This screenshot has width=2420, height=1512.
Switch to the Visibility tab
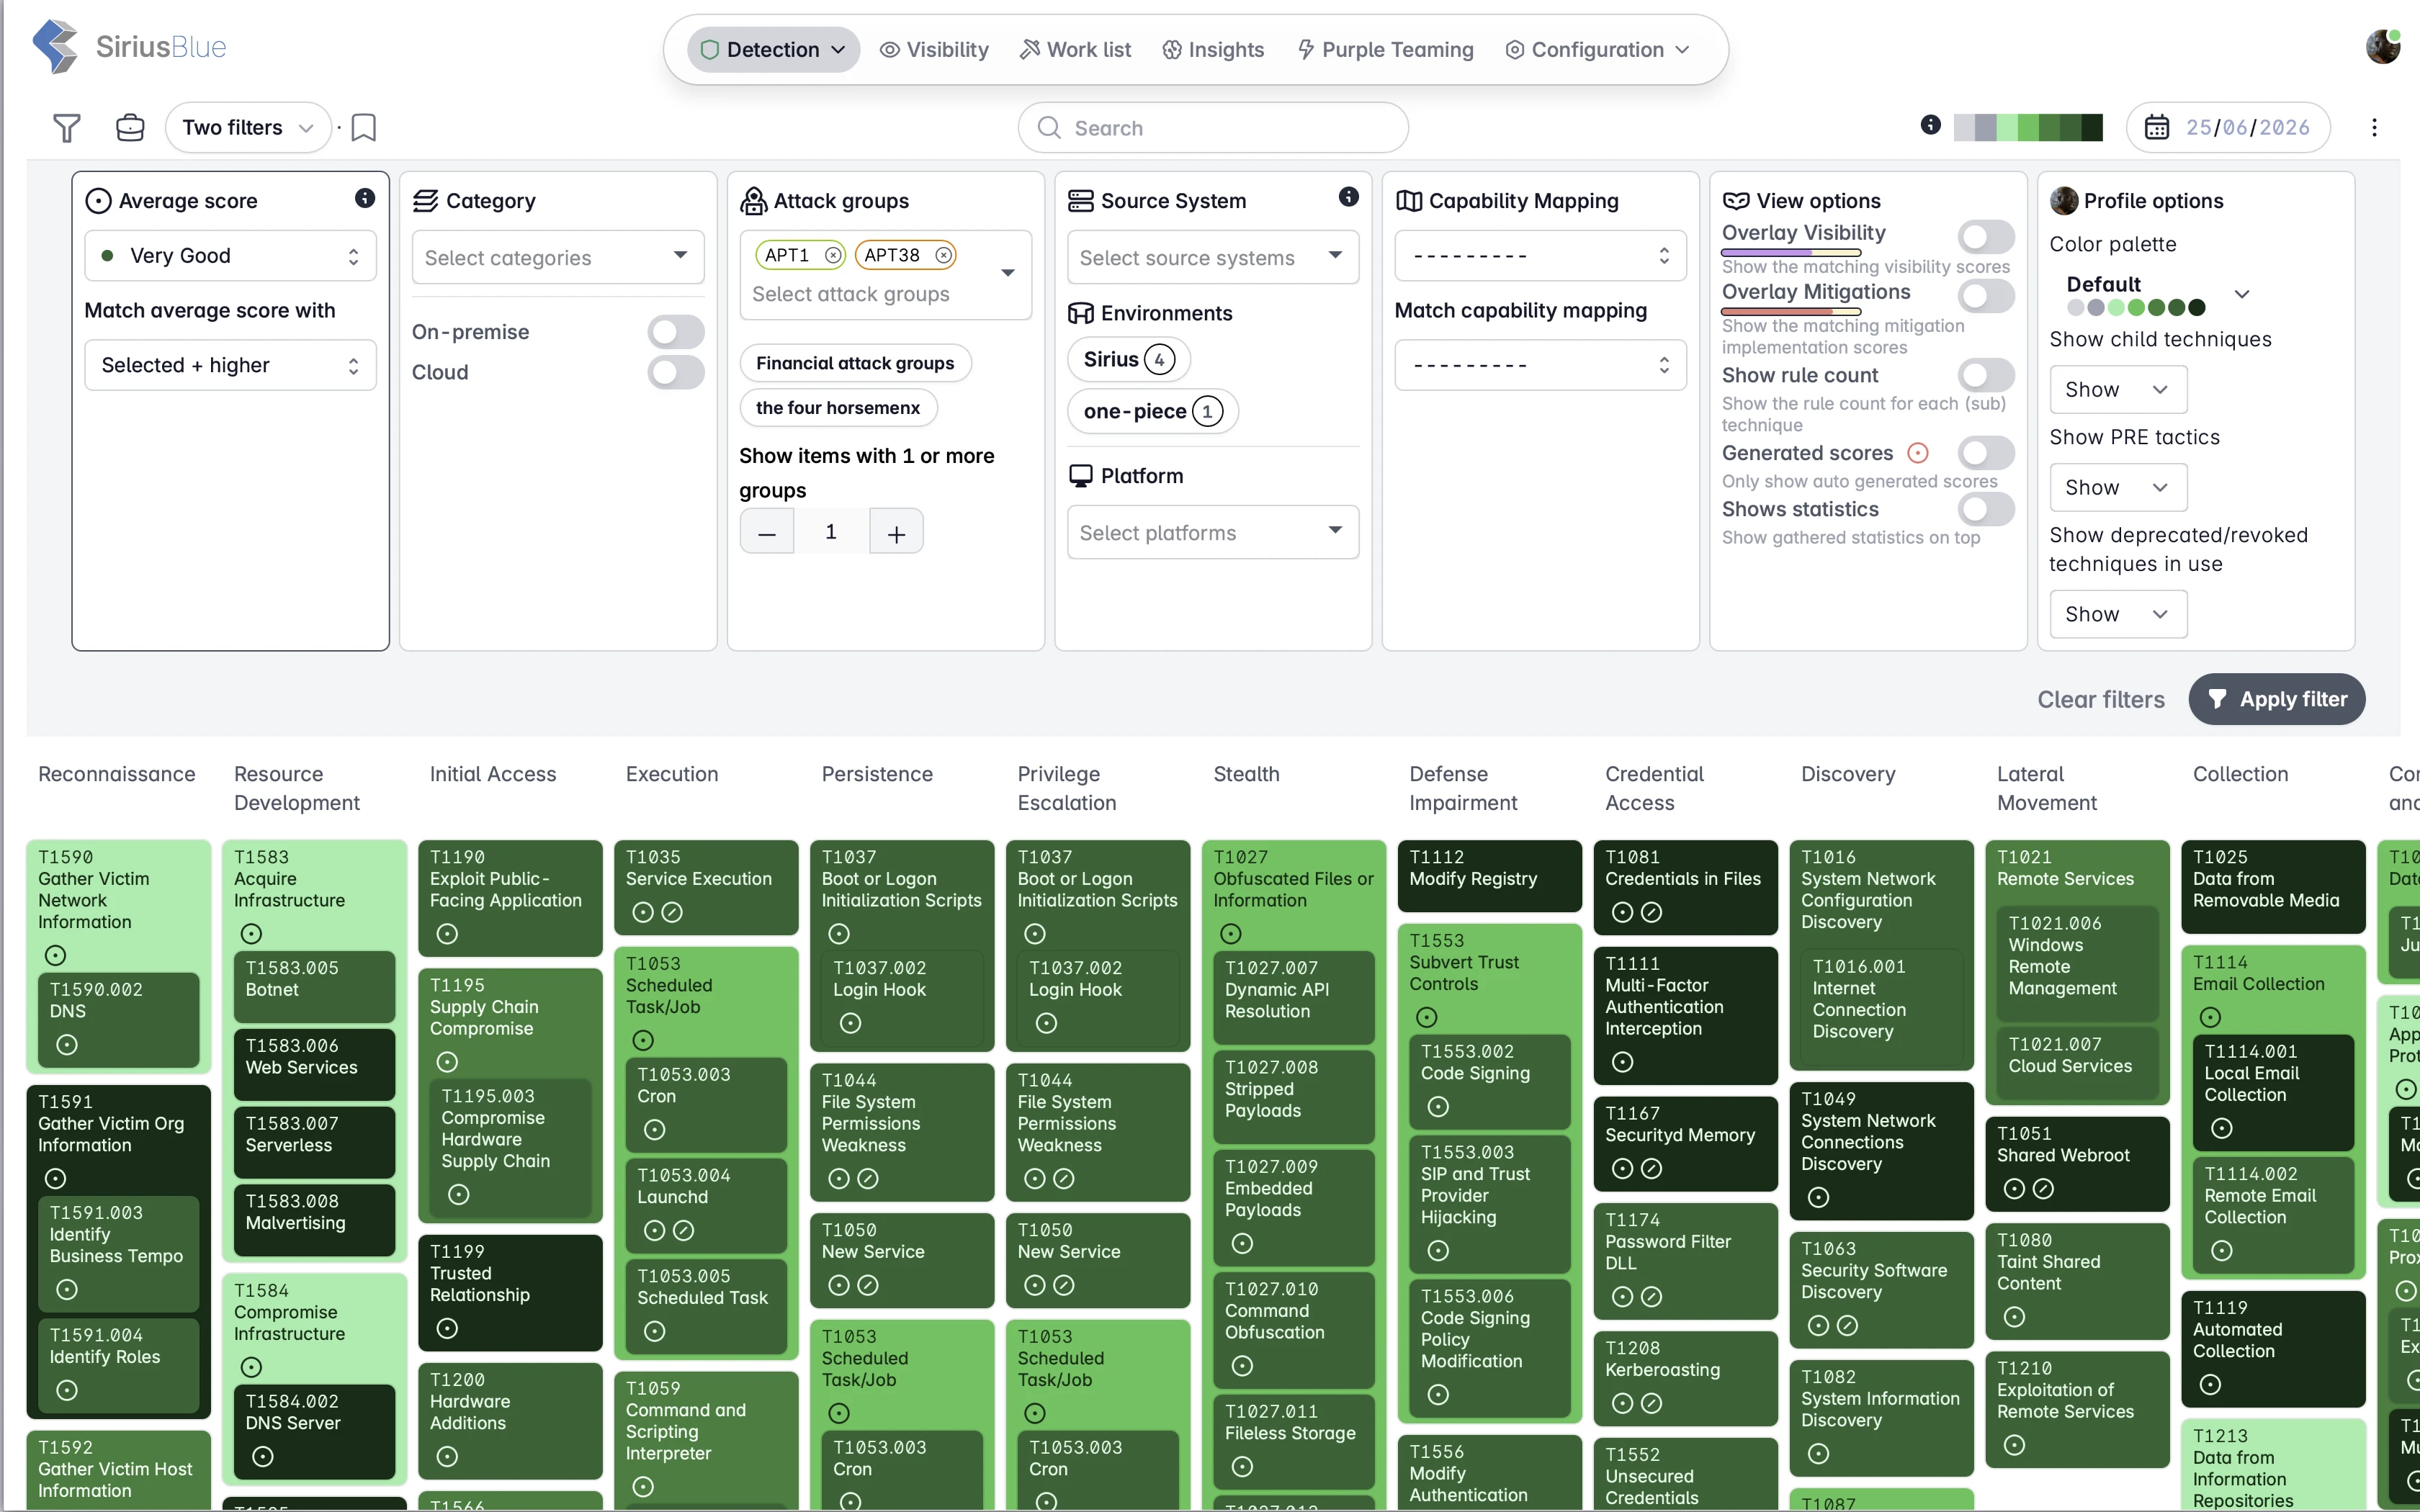tap(934, 50)
